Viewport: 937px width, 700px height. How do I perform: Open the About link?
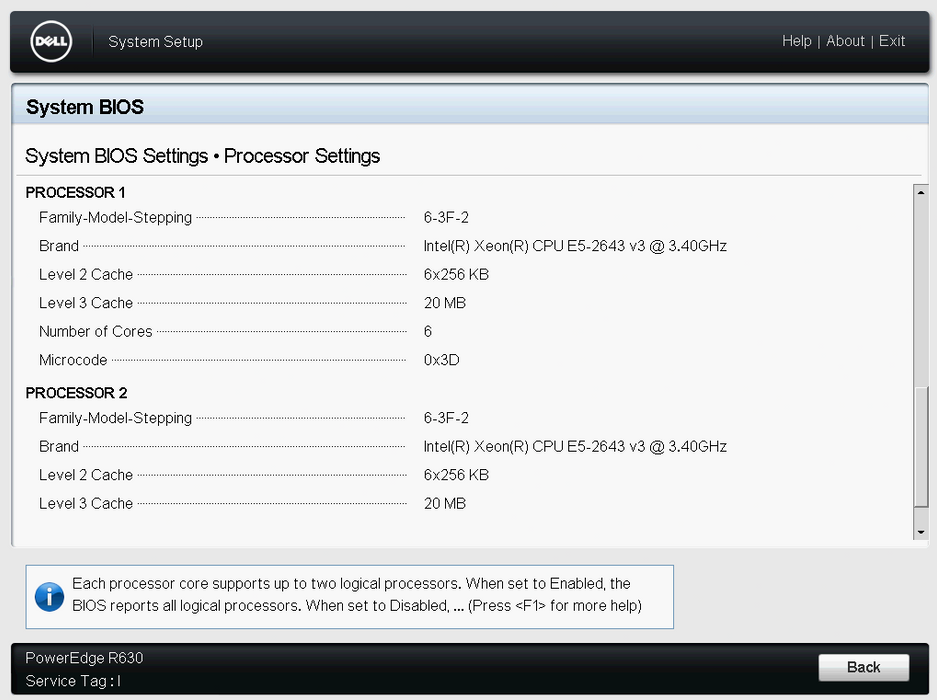(845, 41)
